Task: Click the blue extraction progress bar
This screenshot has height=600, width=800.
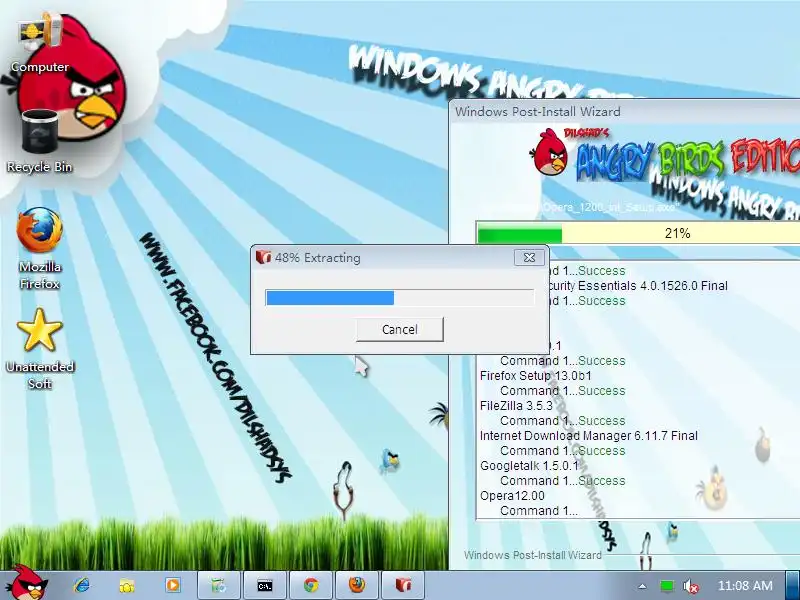Action: point(399,297)
